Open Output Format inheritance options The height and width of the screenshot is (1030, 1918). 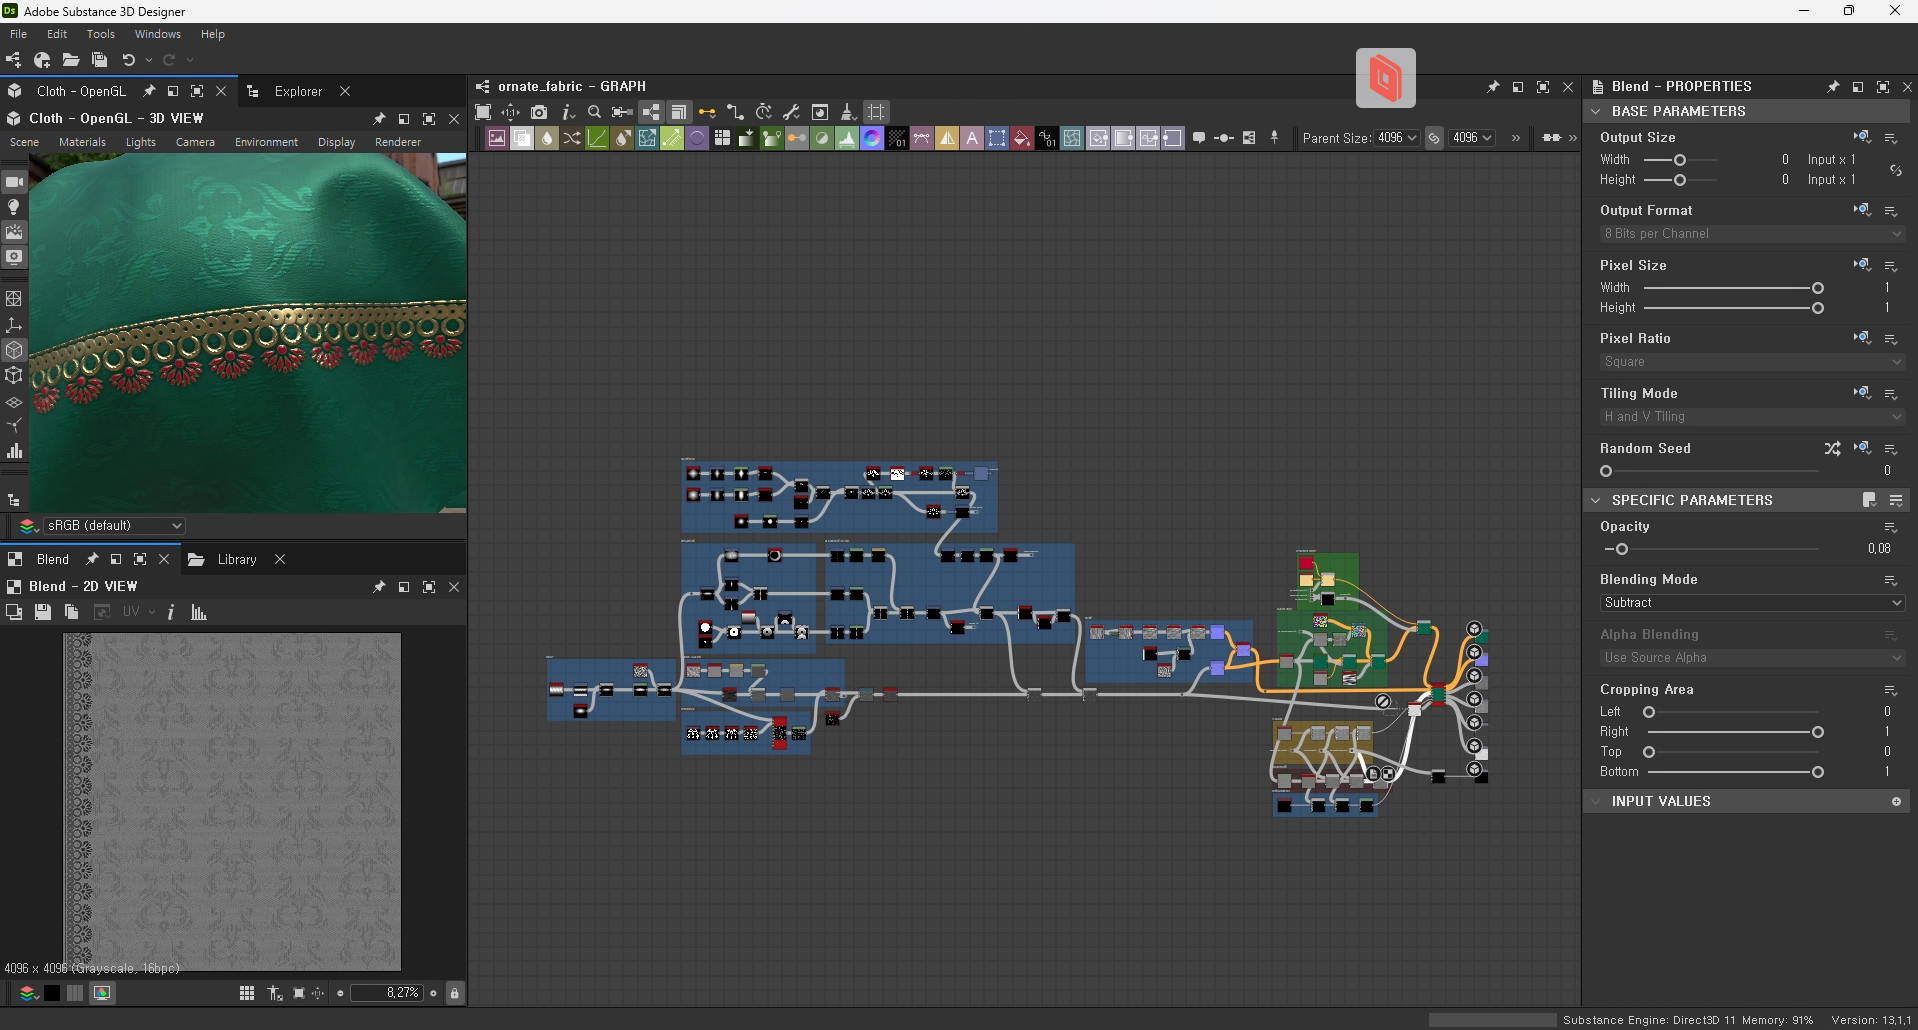[x=1862, y=210]
